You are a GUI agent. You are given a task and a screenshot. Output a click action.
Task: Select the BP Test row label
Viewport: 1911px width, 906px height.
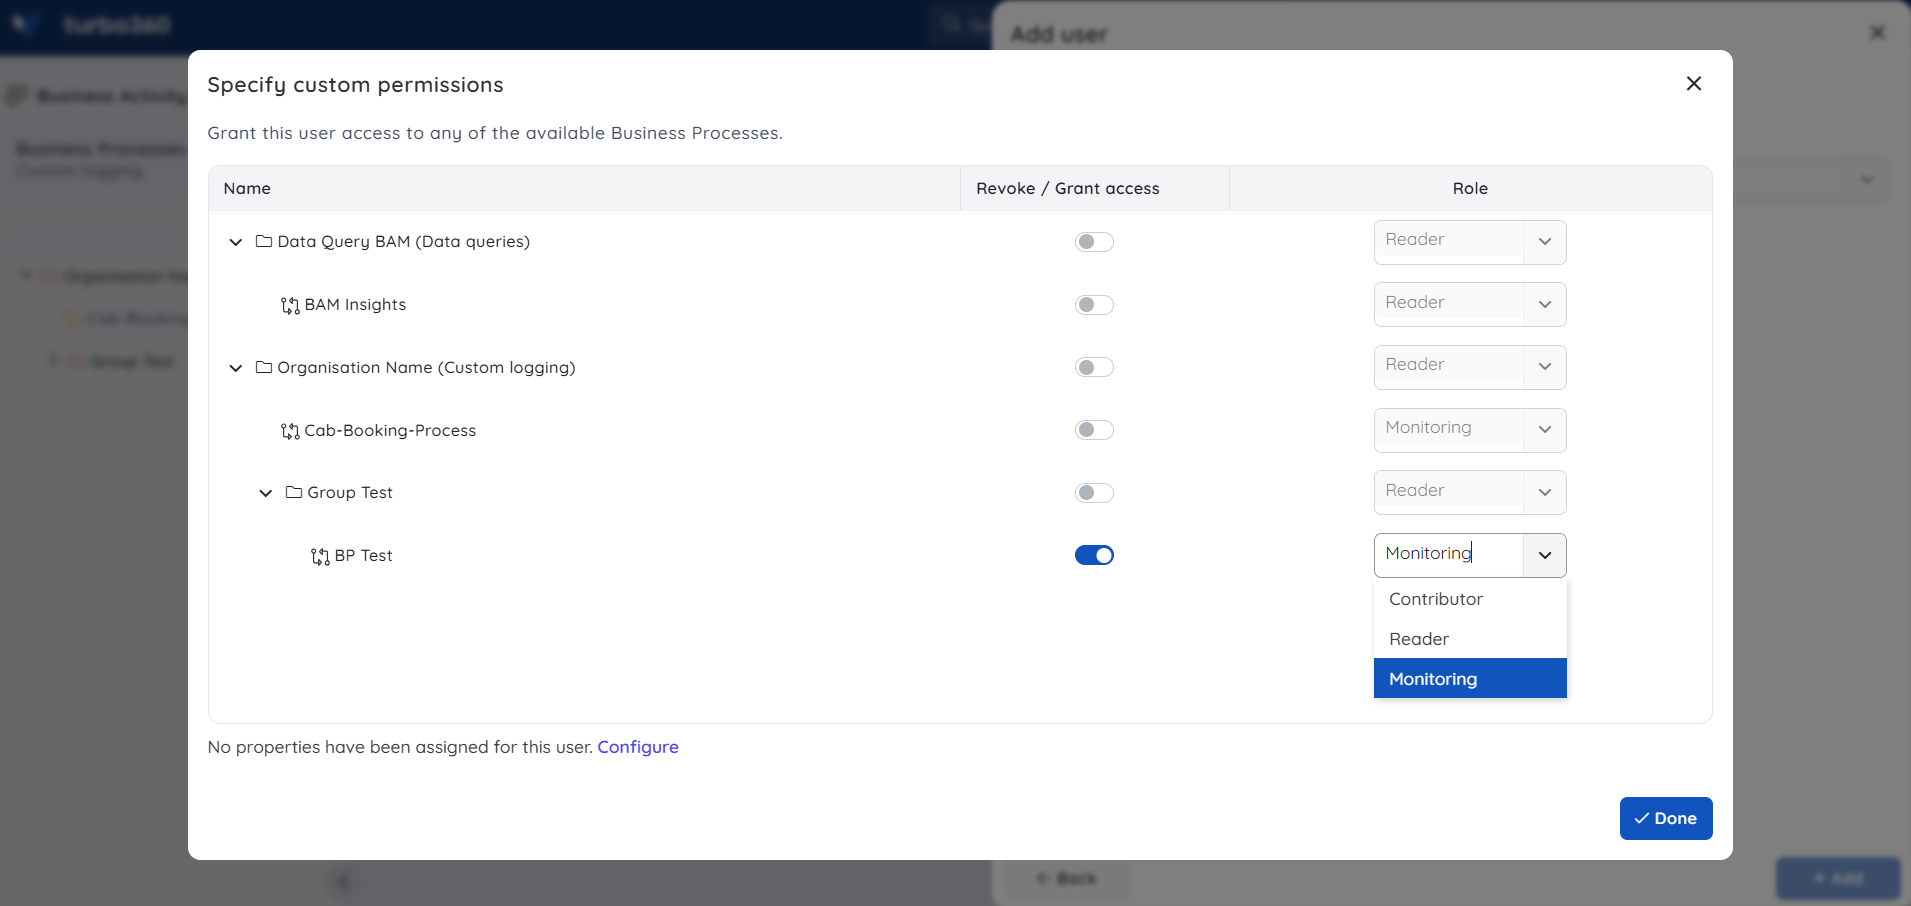click(x=363, y=556)
